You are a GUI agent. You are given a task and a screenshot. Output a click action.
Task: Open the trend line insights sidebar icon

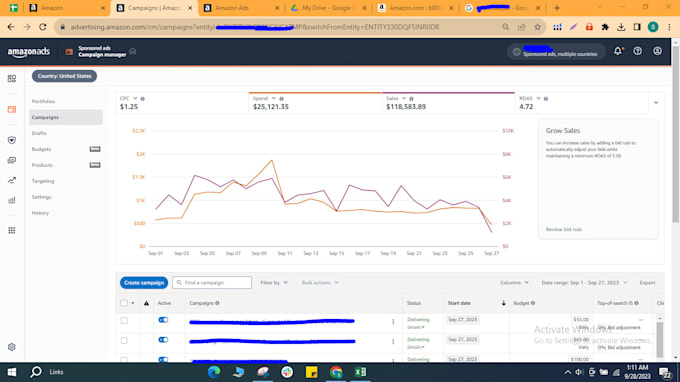[x=12, y=180]
